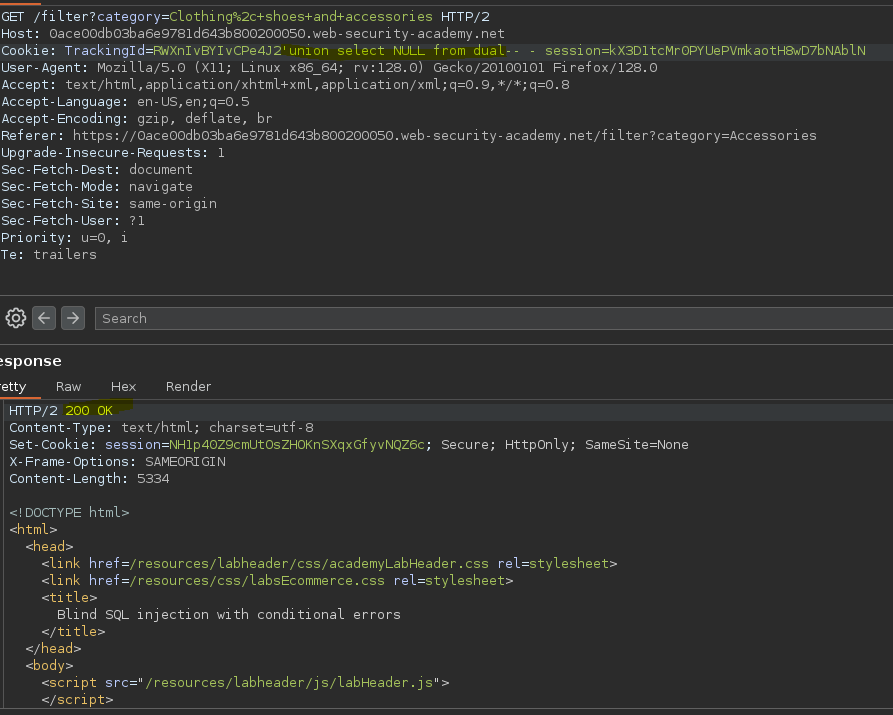Click the request session cookie value
Viewport: 893px width, 715px height.
point(738,51)
